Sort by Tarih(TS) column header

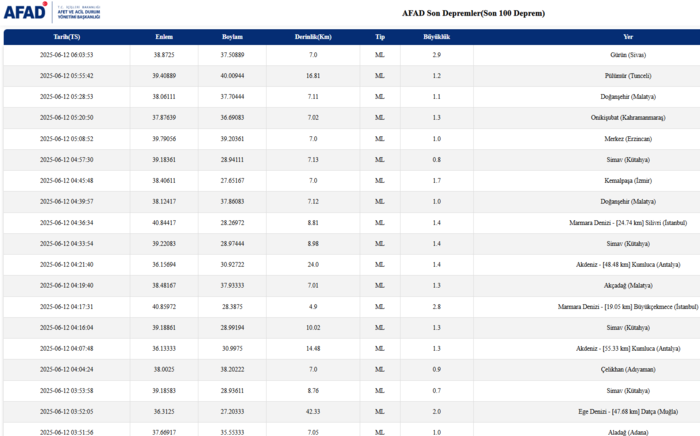pyautogui.click(x=66, y=37)
